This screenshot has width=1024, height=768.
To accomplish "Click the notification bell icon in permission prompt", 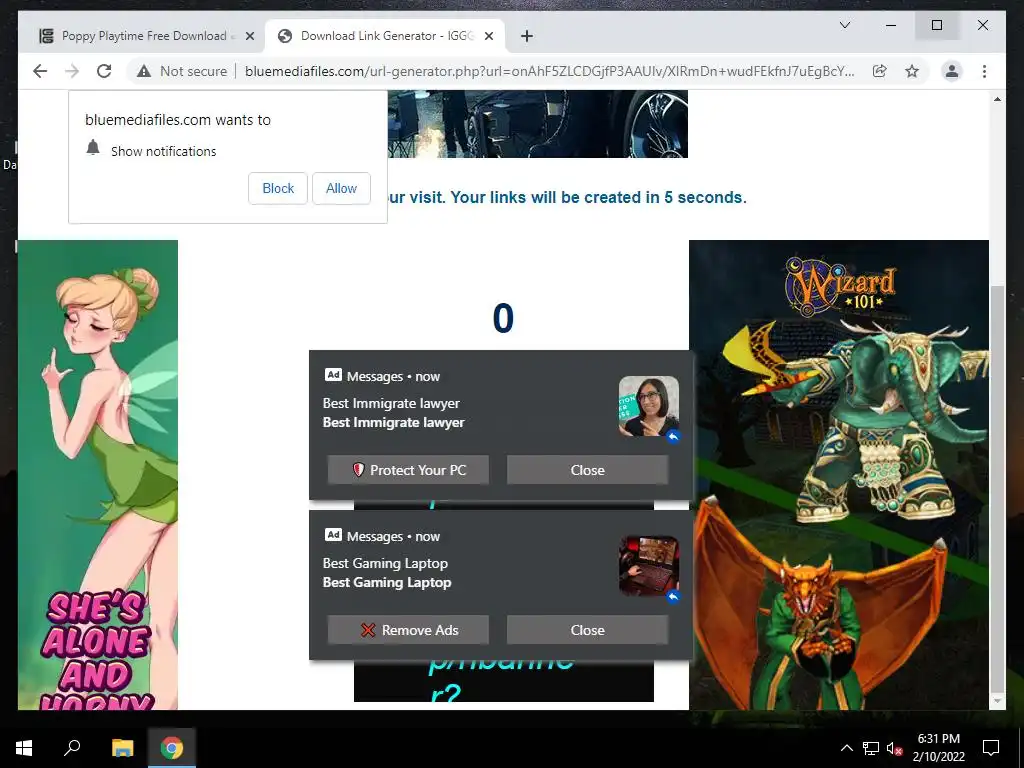I will click(93, 148).
